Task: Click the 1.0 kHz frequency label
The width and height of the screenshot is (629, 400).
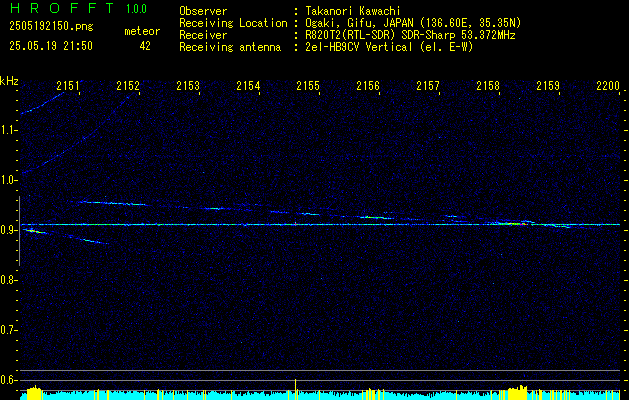Action: tap(8, 181)
